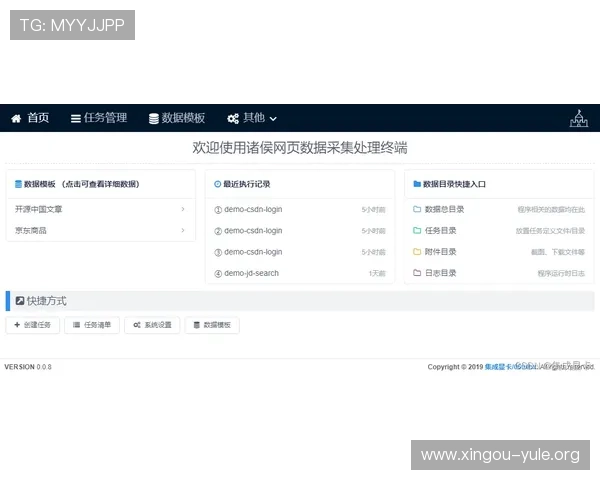Screen dimensions: 600x480
Task: Click green folder icon beside 任务目录
Action: point(417,230)
